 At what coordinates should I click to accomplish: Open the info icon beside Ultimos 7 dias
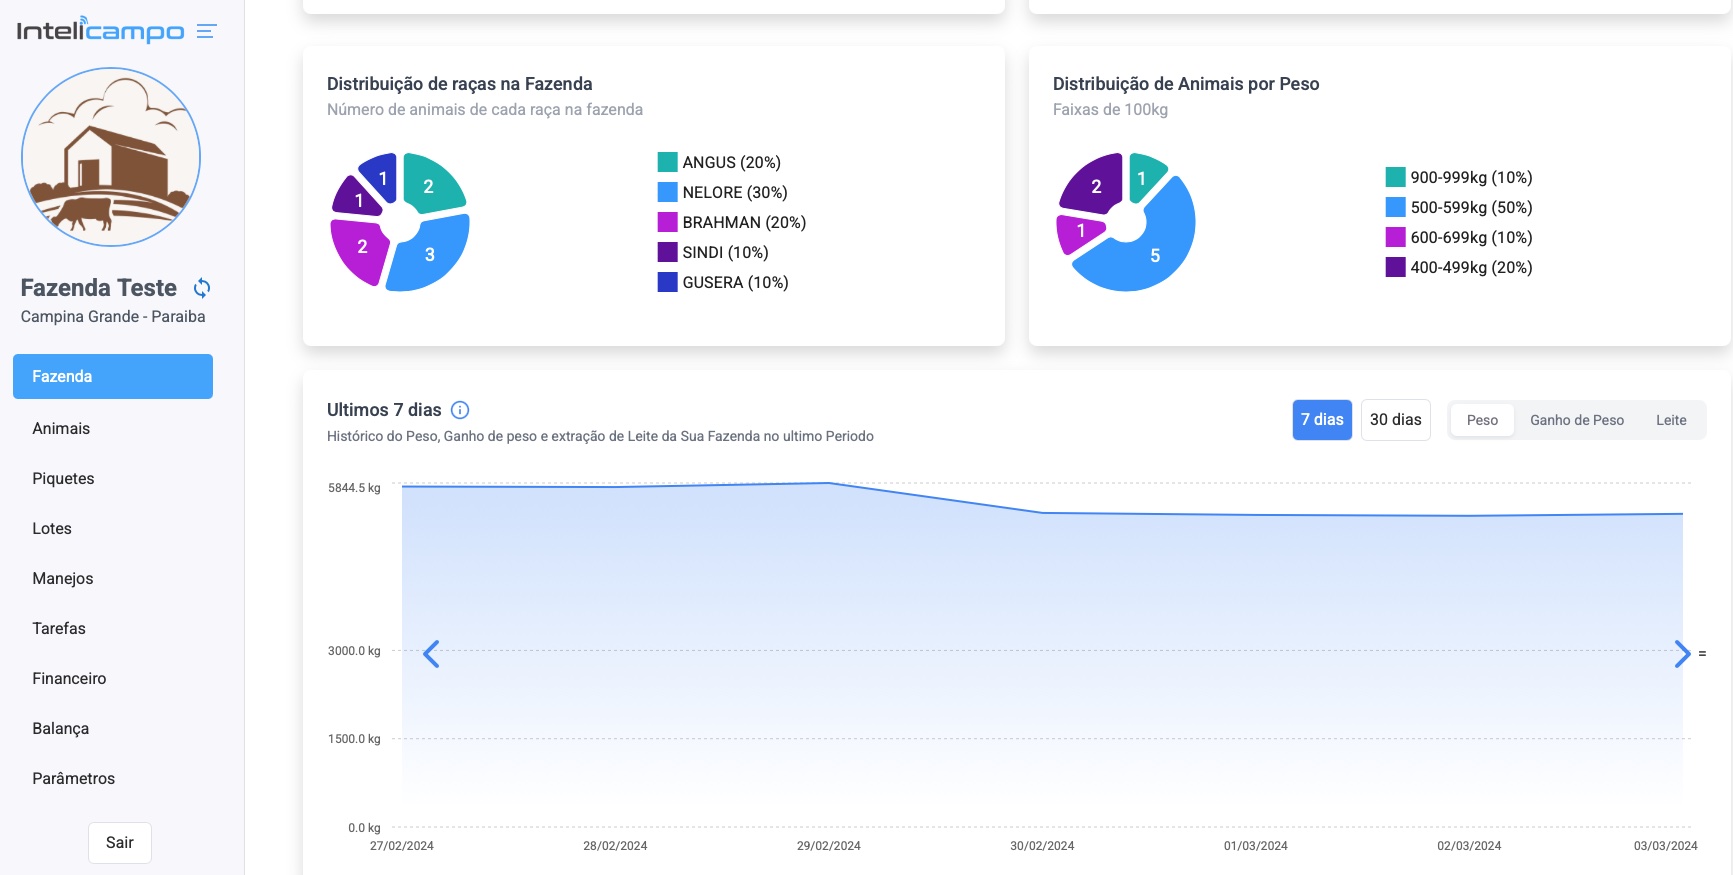(460, 410)
